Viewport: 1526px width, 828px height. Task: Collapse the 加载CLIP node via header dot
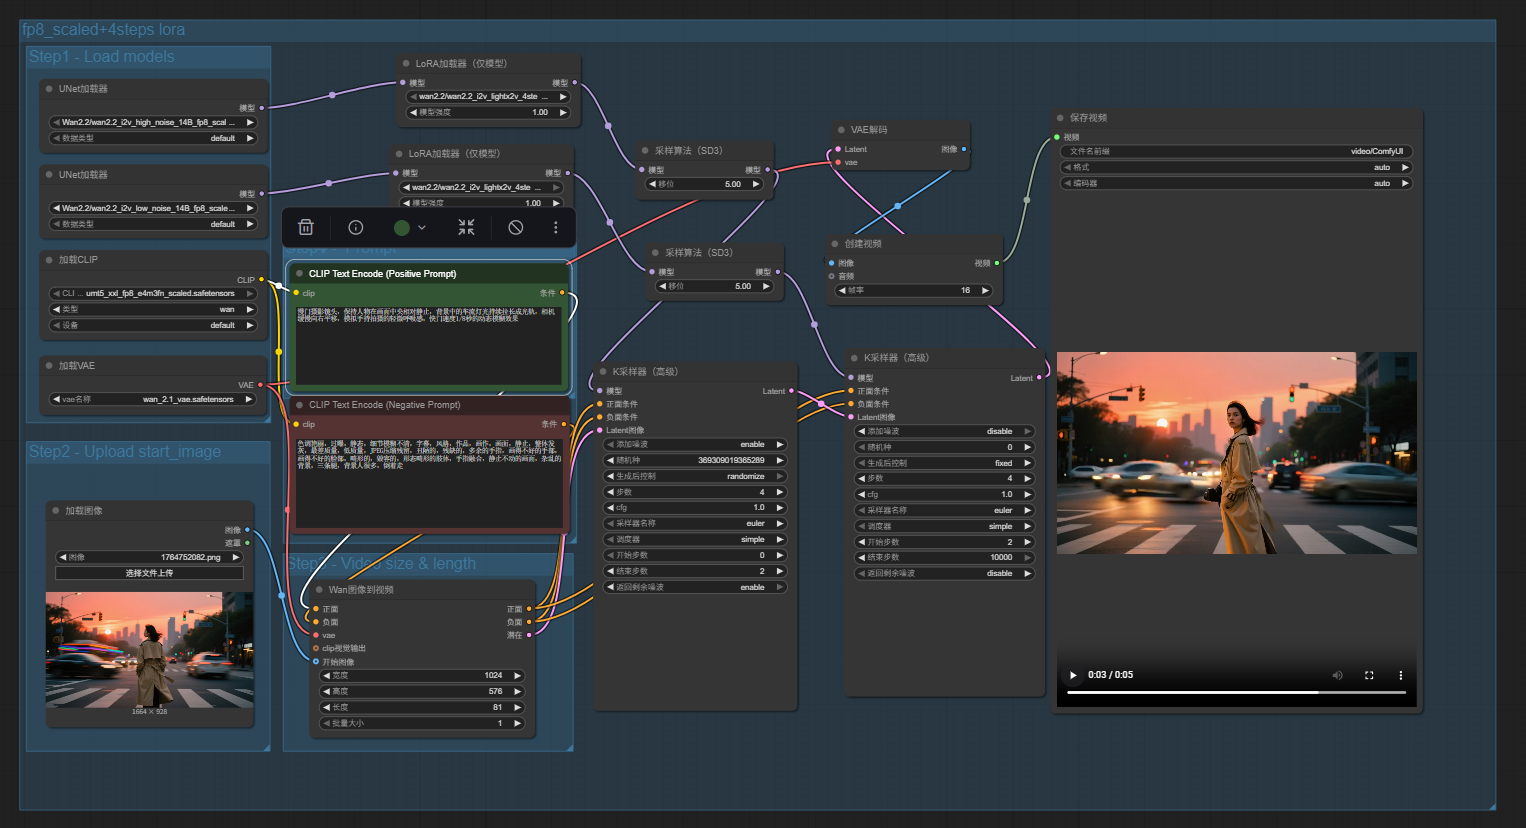(x=49, y=260)
